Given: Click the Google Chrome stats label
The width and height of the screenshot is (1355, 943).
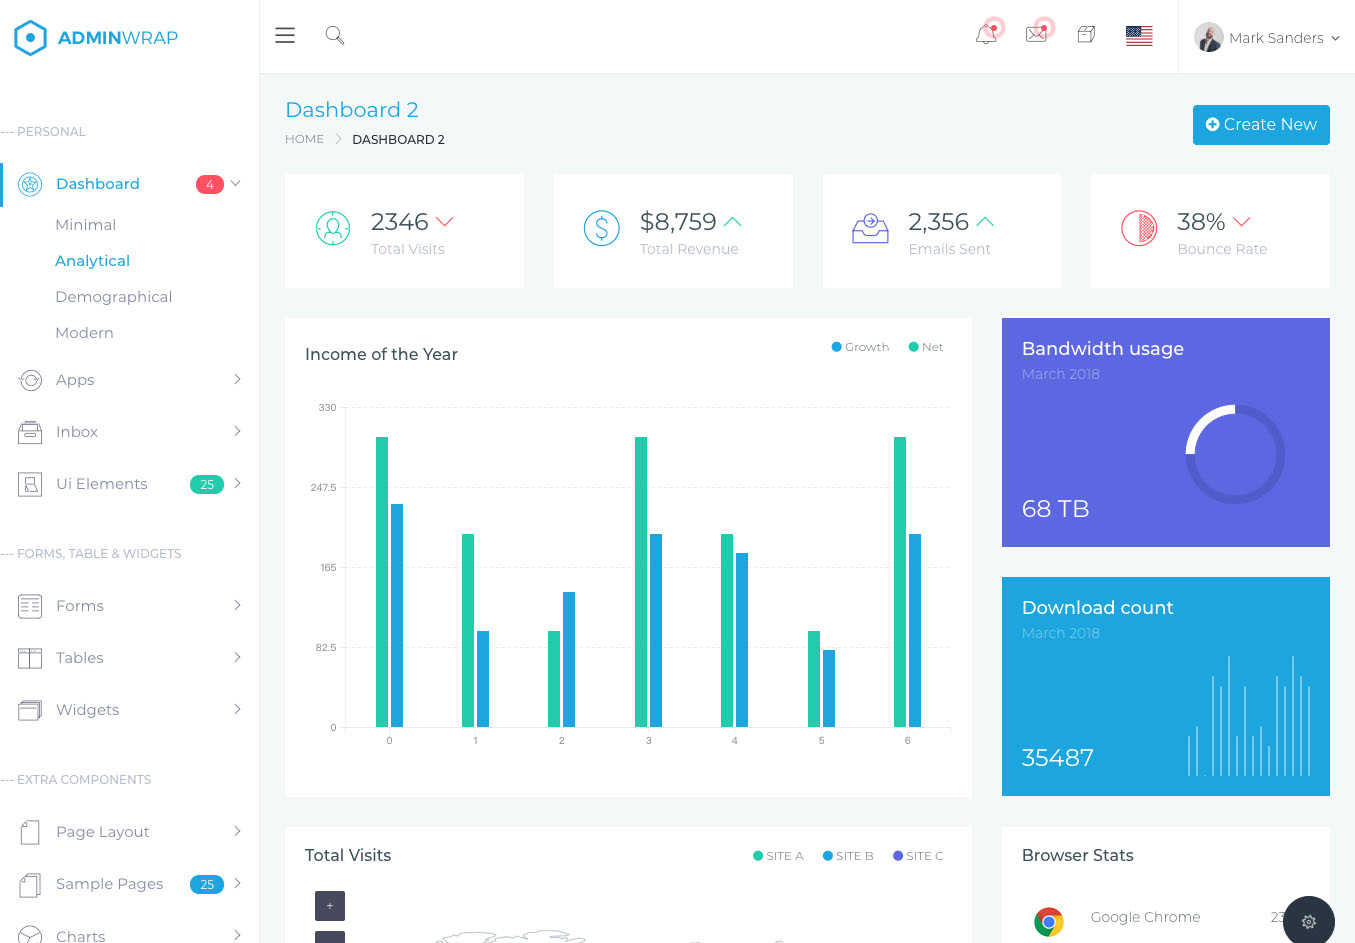Looking at the screenshot, I should click(1145, 917).
